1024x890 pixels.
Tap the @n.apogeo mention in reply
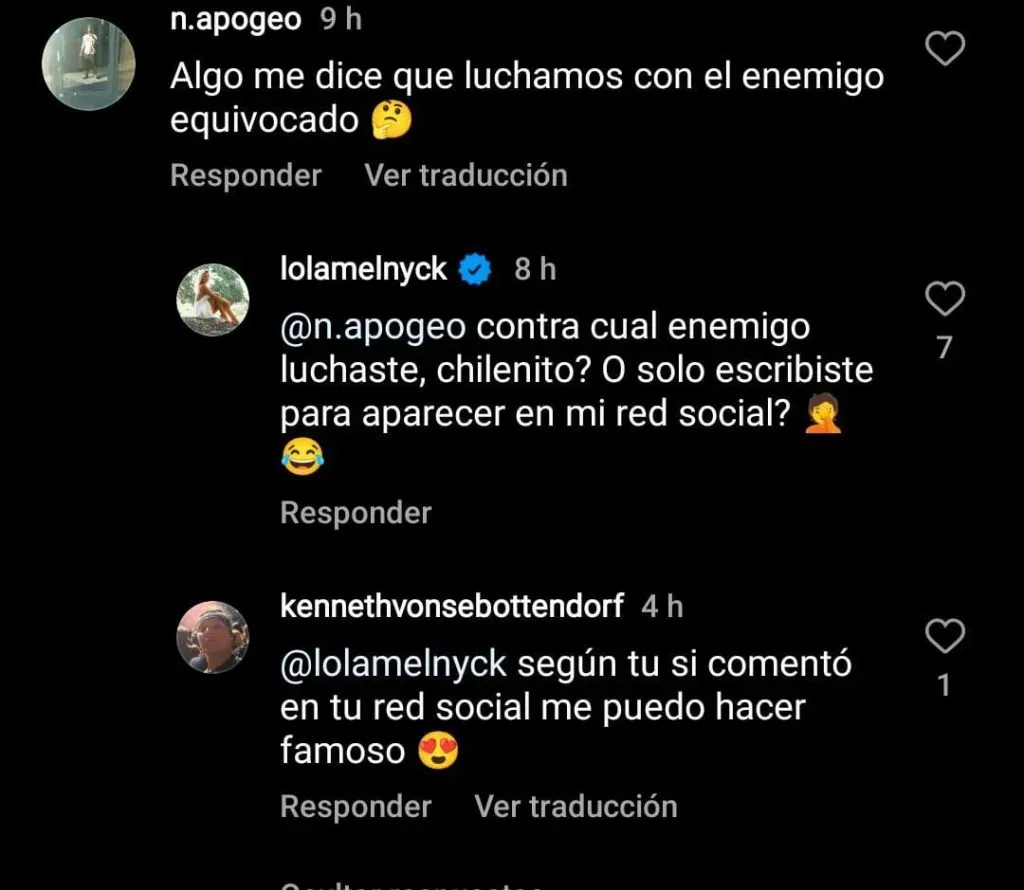(x=373, y=326)
